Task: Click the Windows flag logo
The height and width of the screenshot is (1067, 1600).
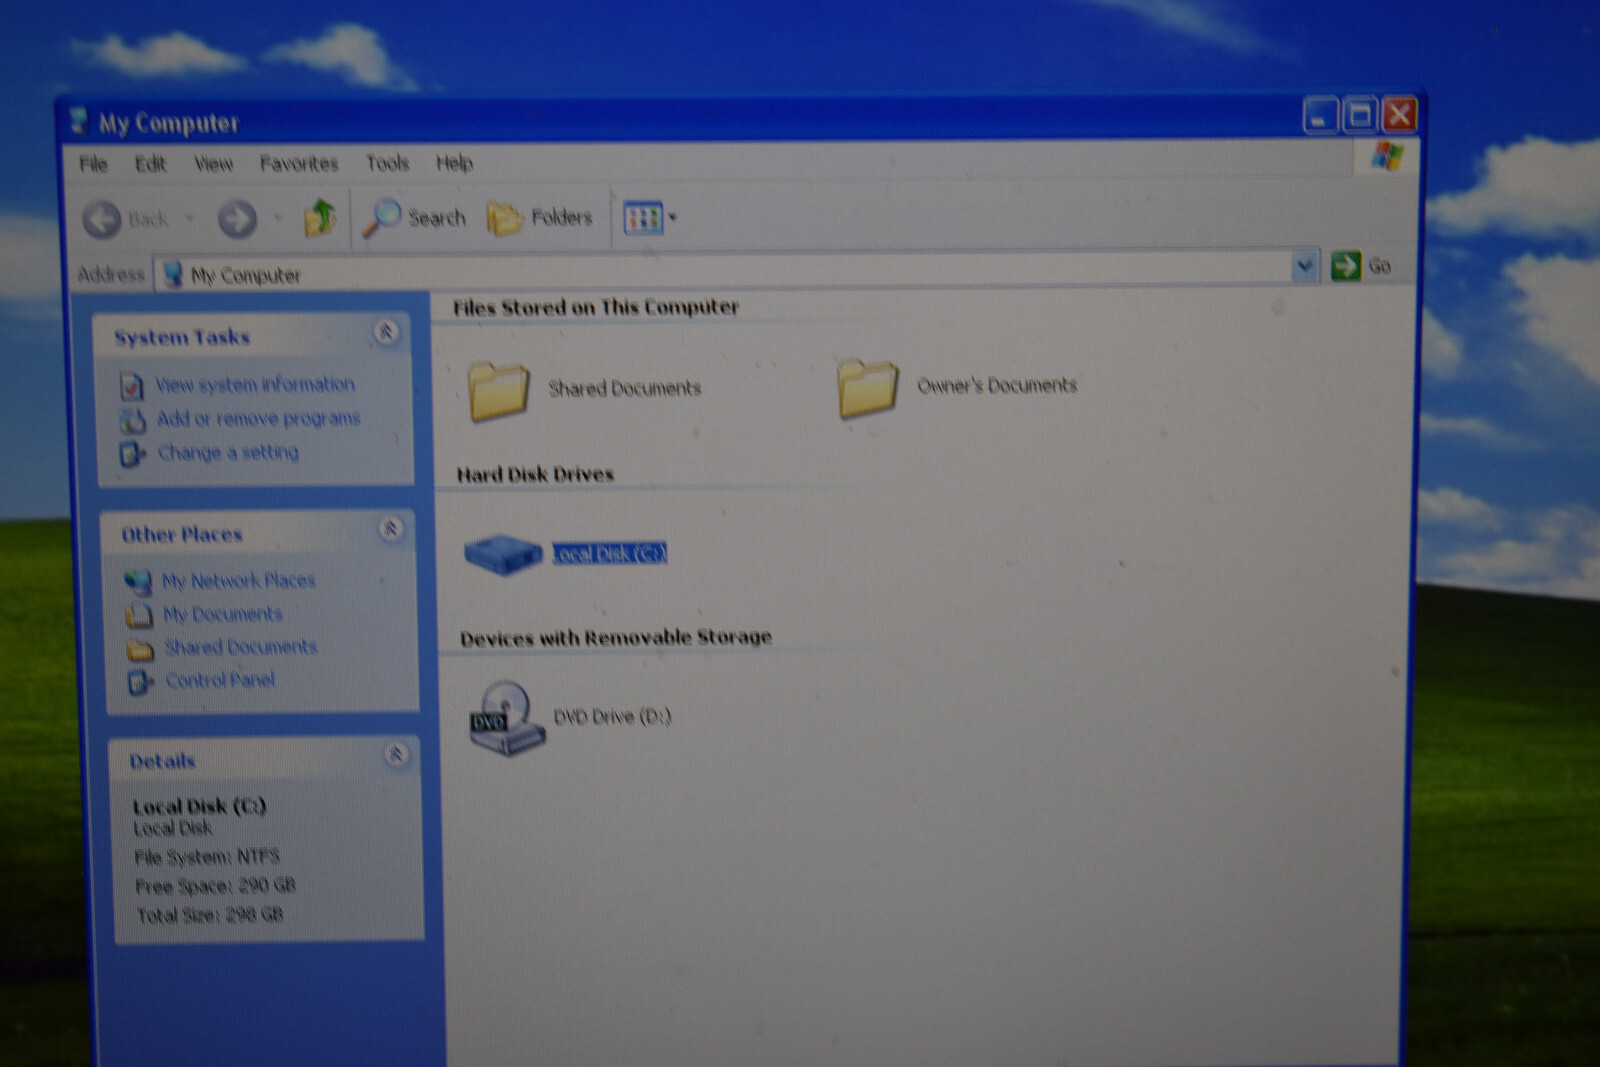Action: point(1387,156)
